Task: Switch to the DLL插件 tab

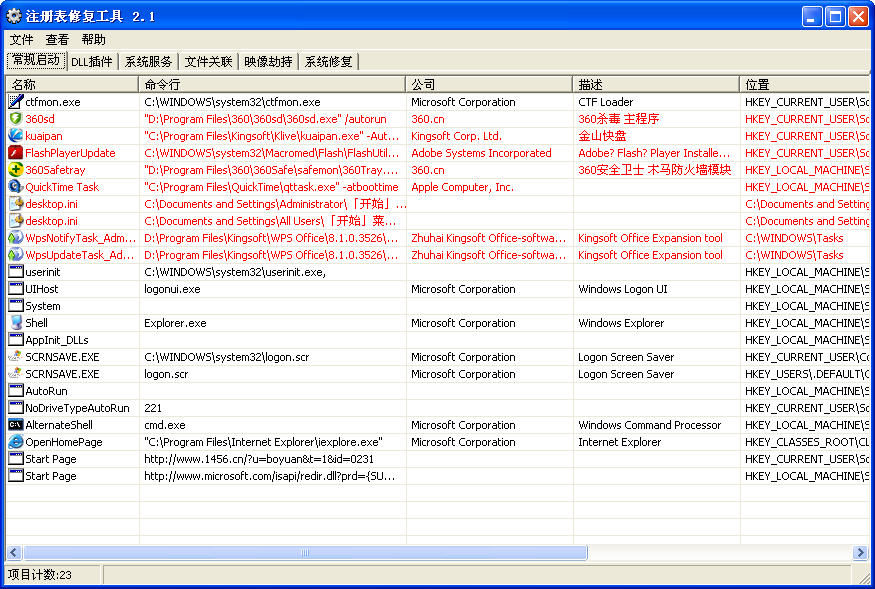Action: [92, 62]
